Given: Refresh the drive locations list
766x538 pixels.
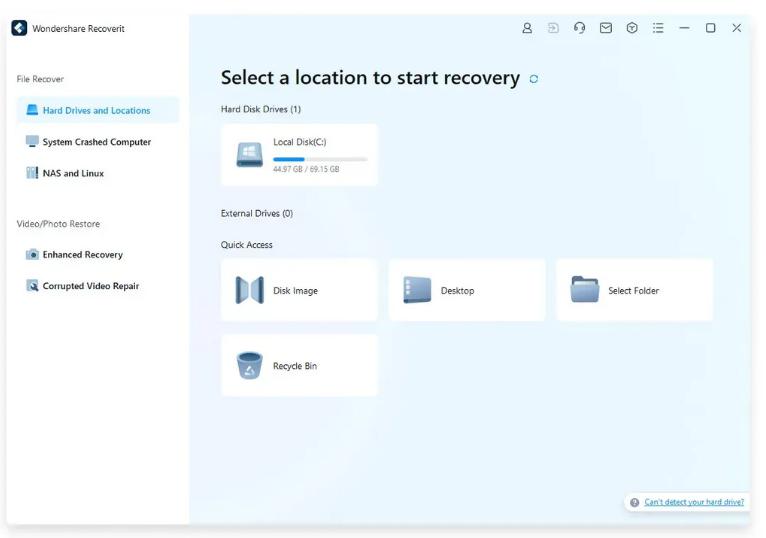Looking at the screenshot, I should tap(534, 79).
